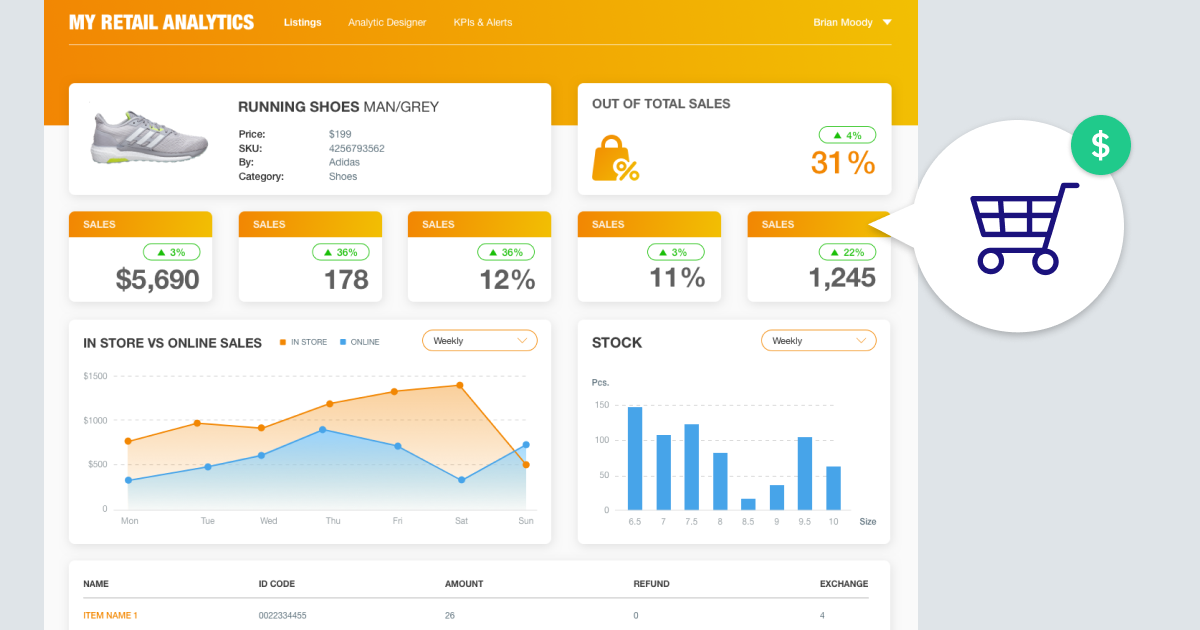The width and height of the screenshot is (1200, 630).
Task: Click the MY RETAIL ANALYTICS logo
Action: pyautogui.click(x=161, y=21)
